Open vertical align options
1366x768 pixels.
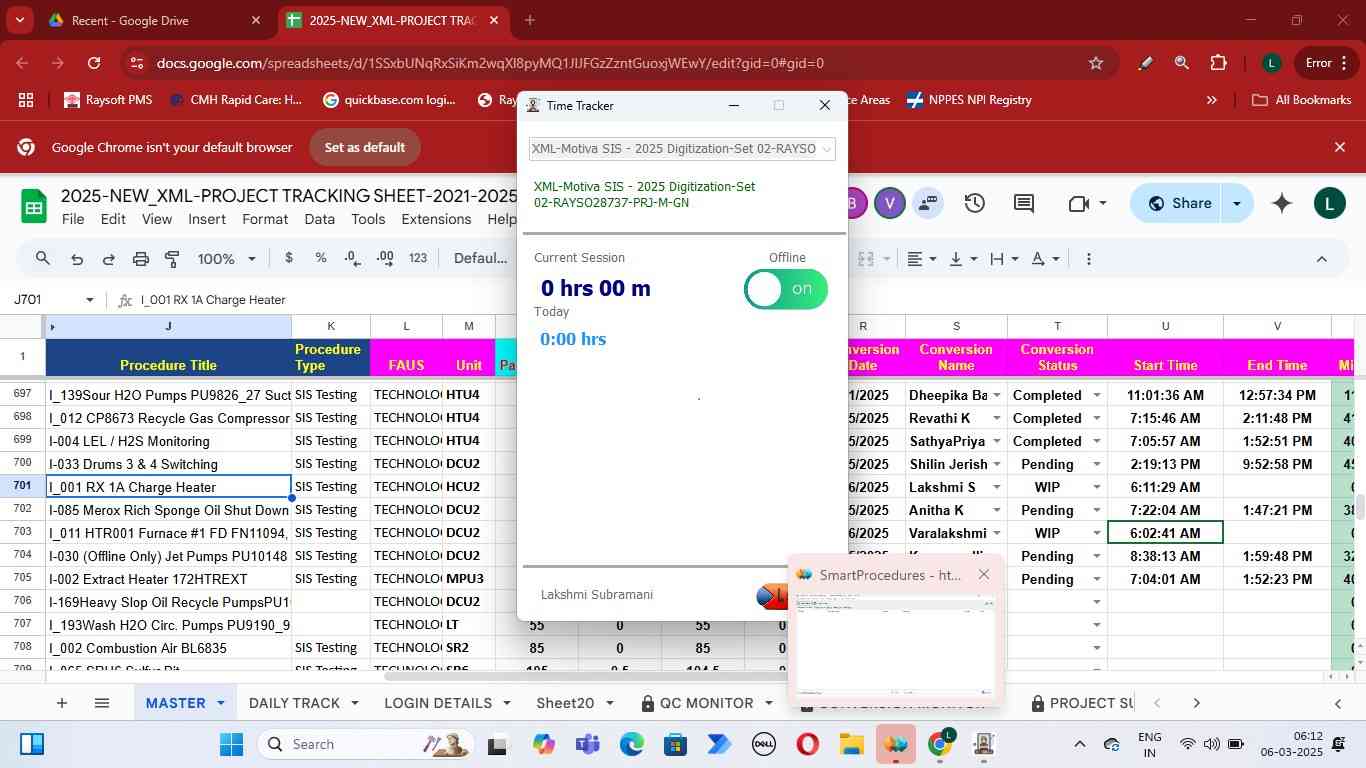click(x=963, y=259)
